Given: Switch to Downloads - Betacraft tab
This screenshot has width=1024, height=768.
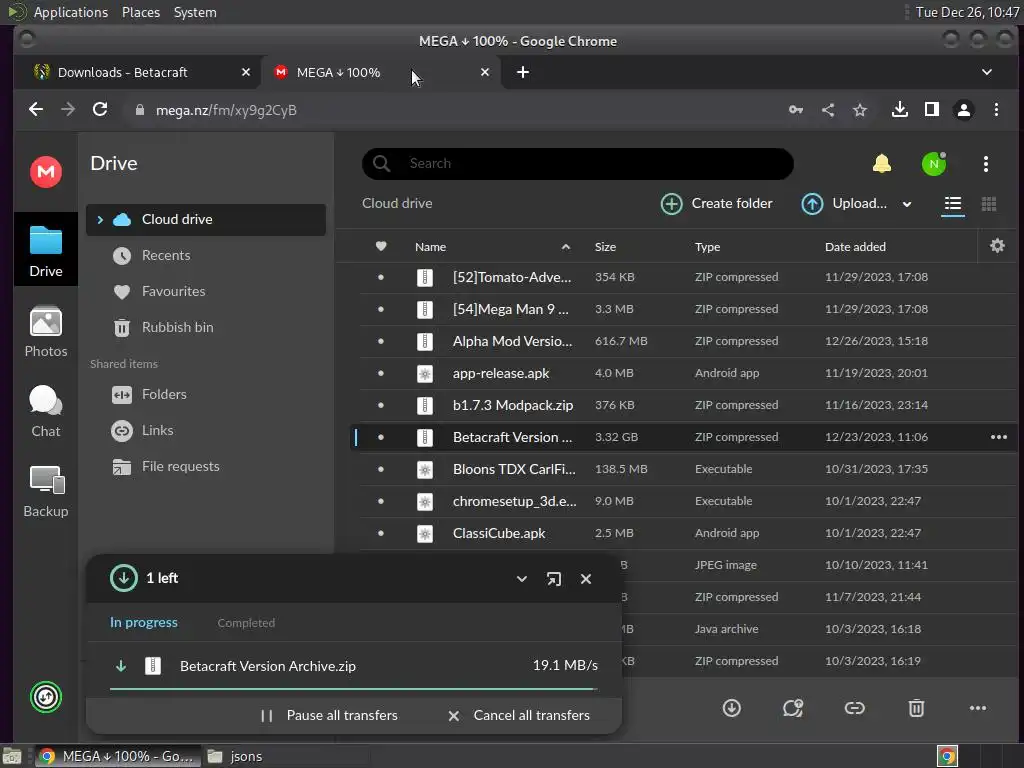Looking at the screenshot, I should point(137,72).
